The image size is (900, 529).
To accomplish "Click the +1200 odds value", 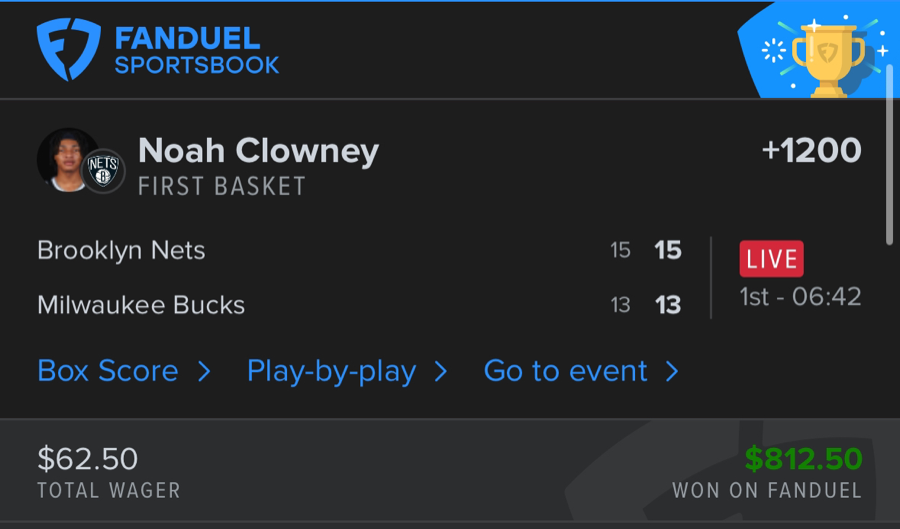I will [811, 151].
